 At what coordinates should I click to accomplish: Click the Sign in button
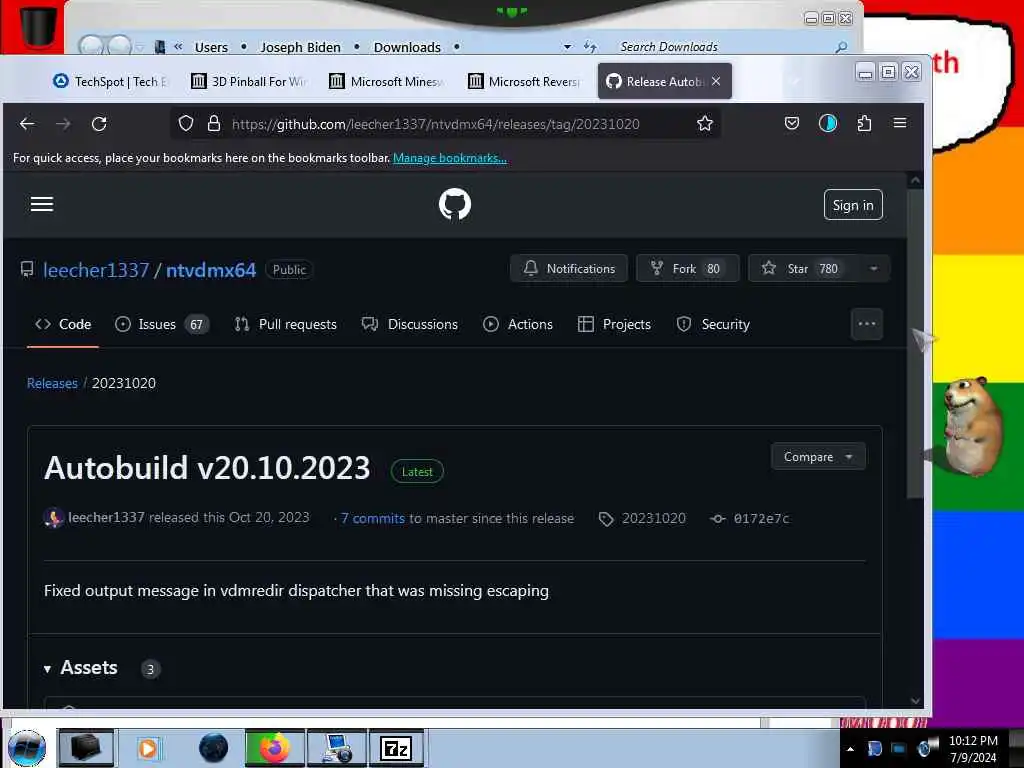pos(853,205)
